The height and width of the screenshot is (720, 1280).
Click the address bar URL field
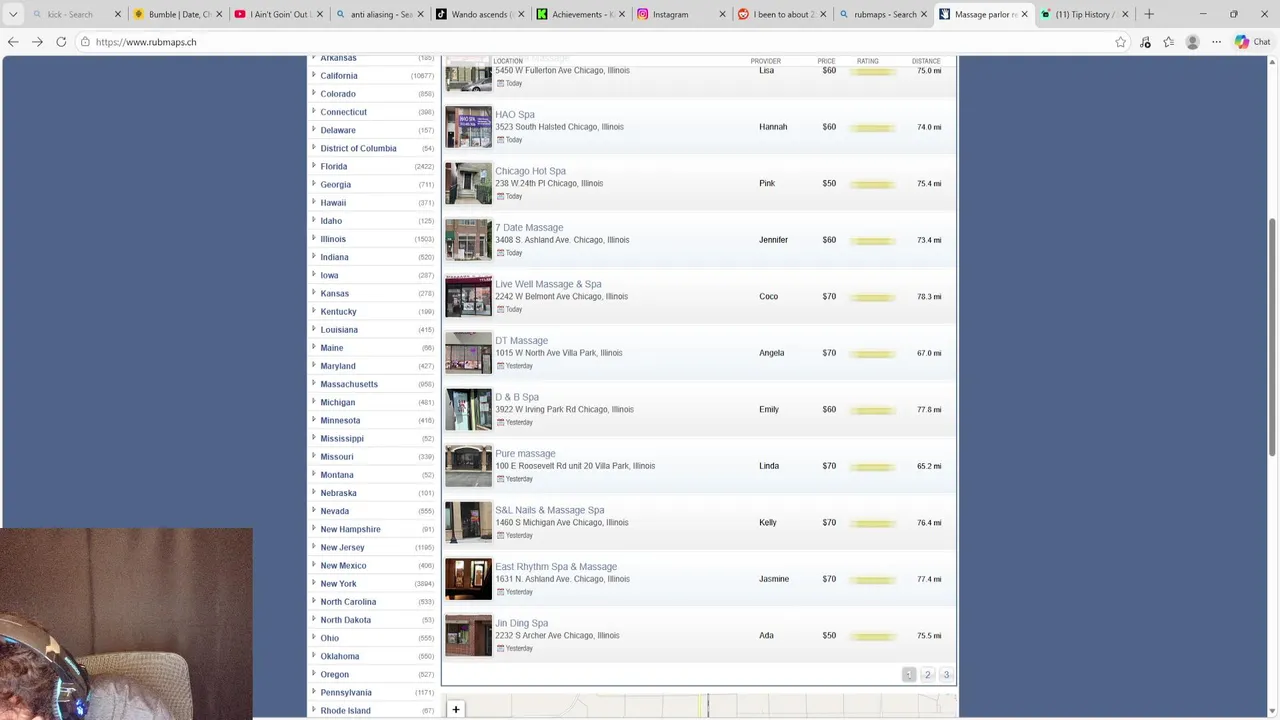coord(600,42)
